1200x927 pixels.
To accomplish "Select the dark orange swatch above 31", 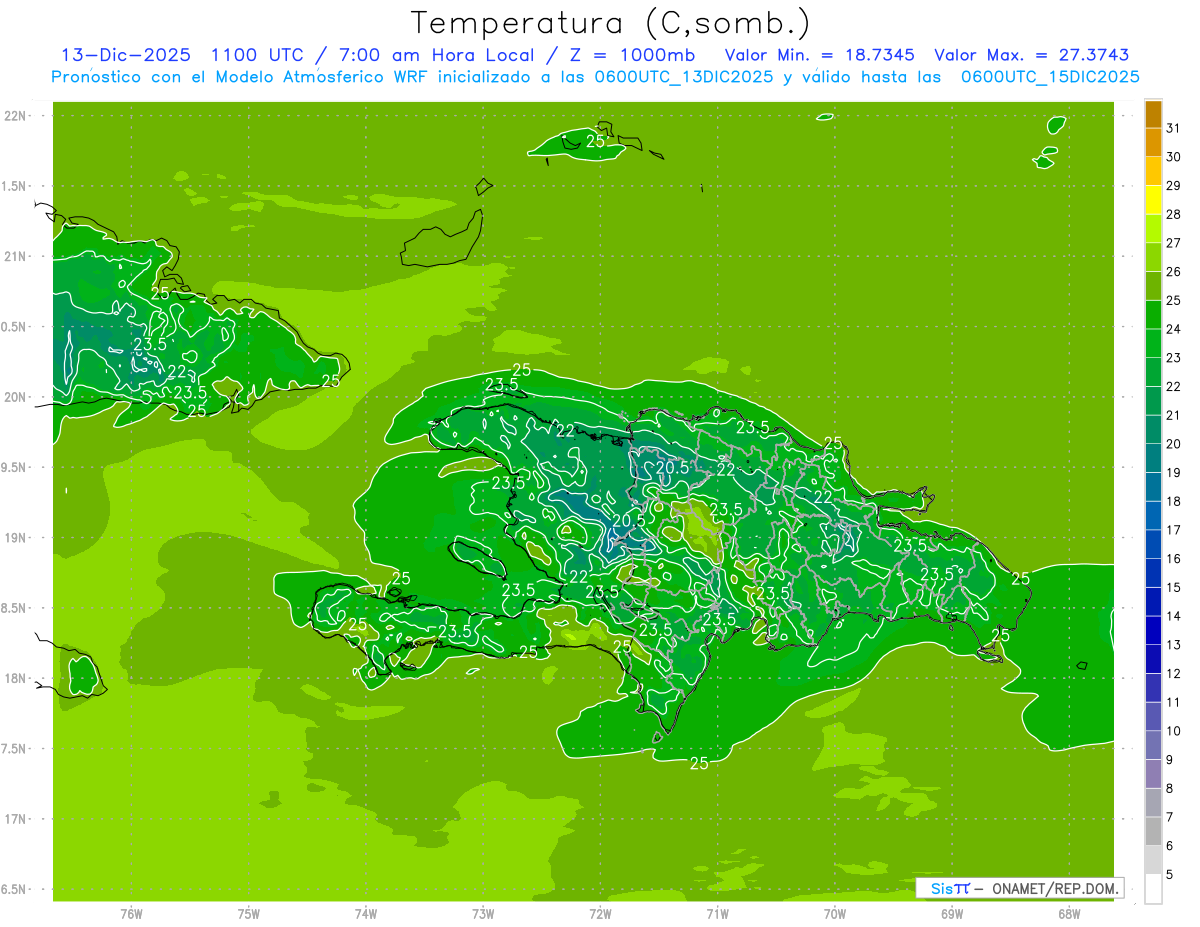I will [1153, 113].
